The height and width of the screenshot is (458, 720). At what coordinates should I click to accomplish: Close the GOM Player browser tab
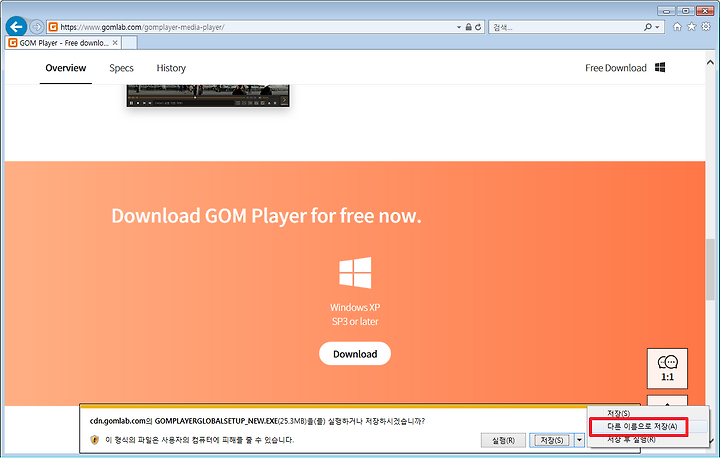tap(115, 43)
